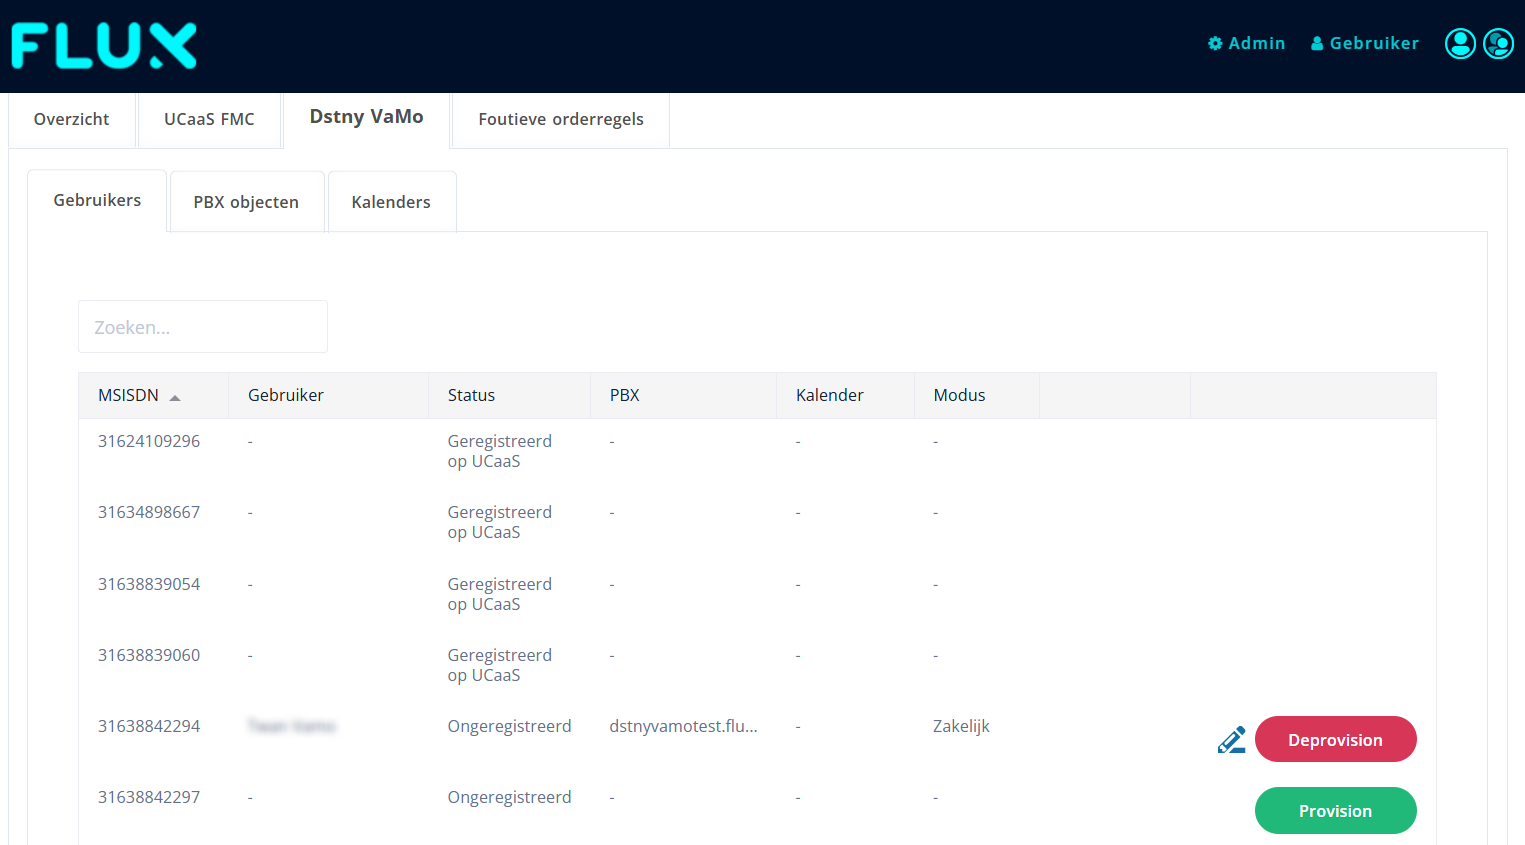Click Ongeregistreerd status of row 31638842297

pos(509,797)
